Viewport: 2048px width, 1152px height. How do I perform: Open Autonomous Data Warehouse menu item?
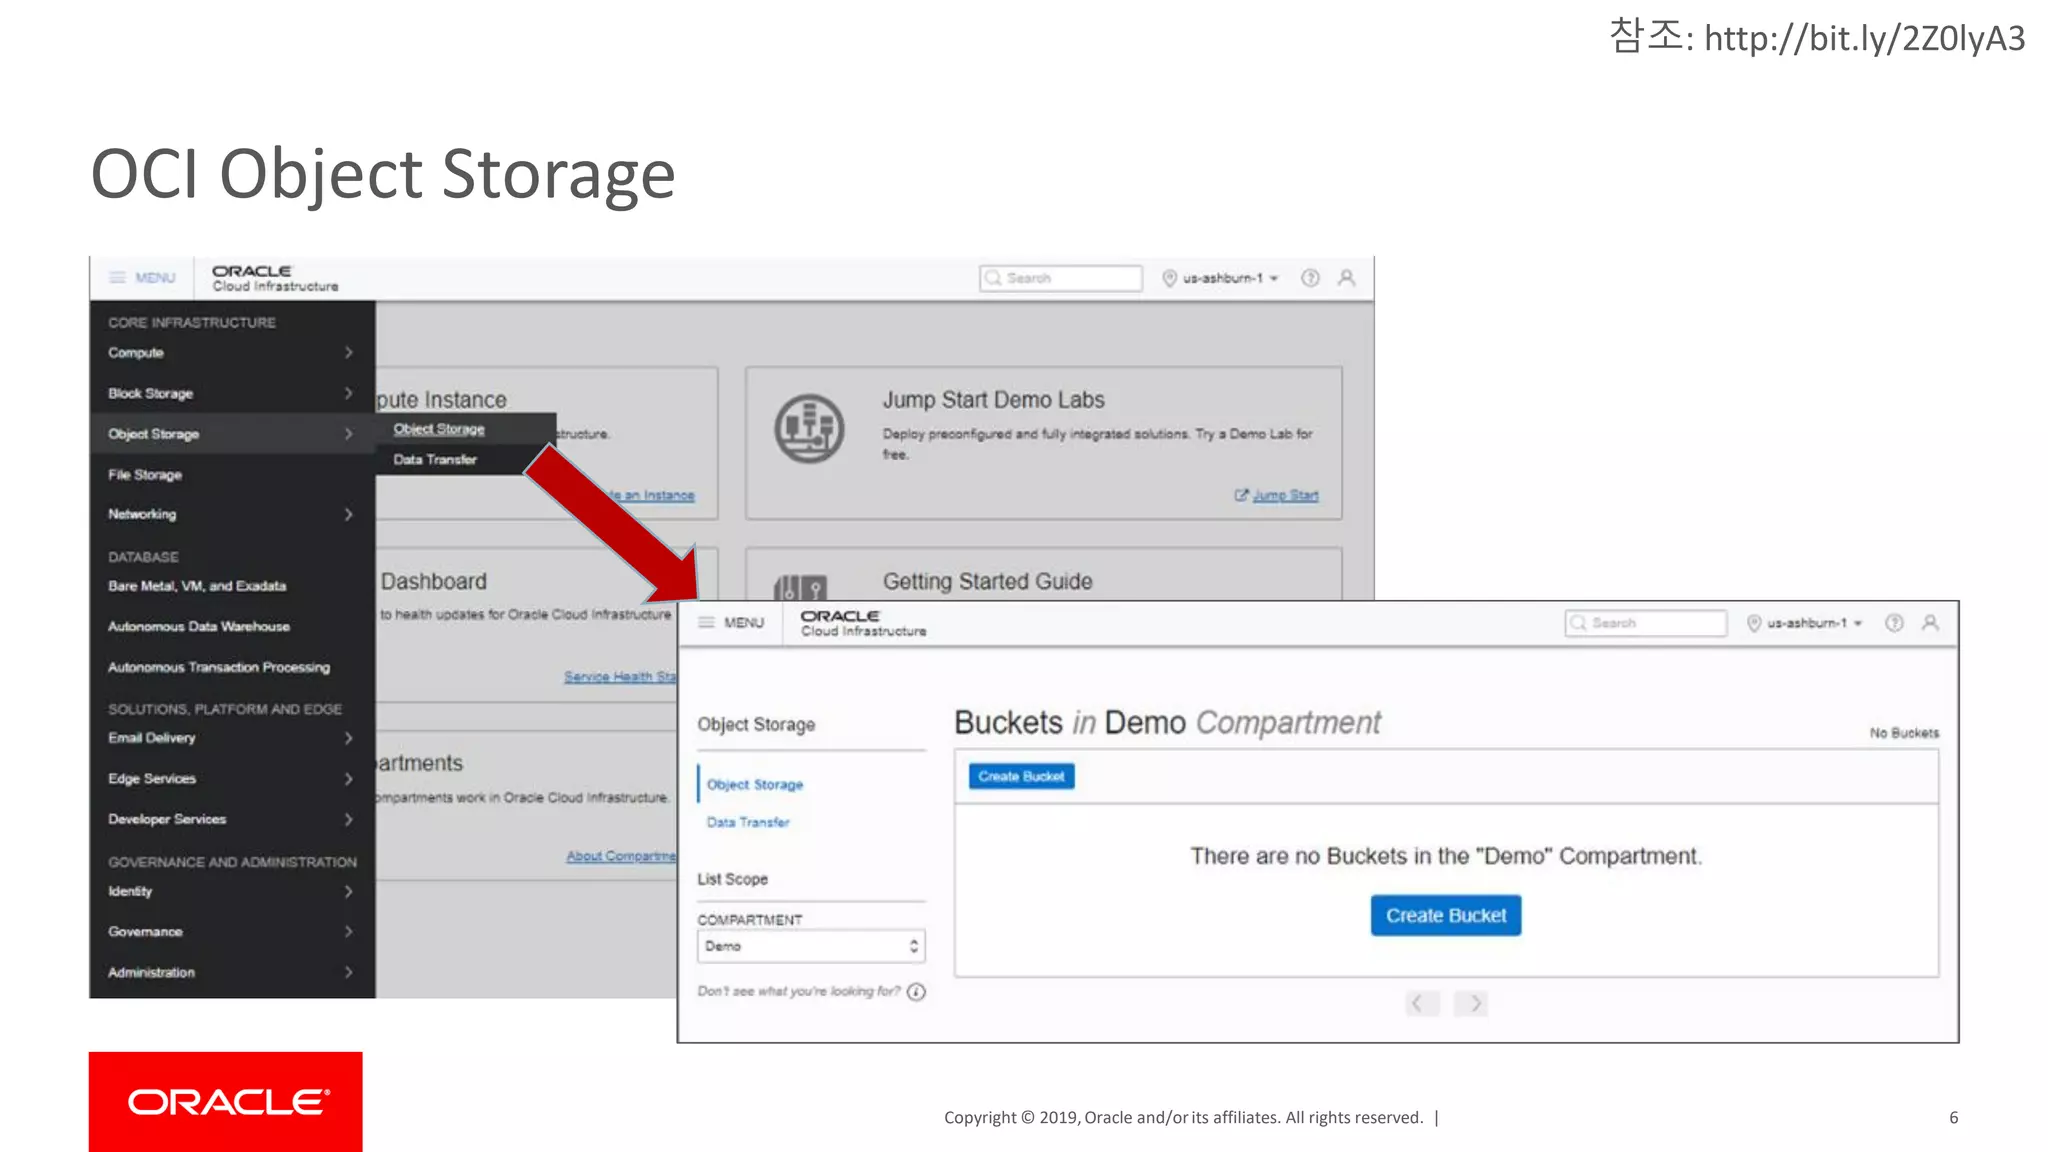[199, 627]
